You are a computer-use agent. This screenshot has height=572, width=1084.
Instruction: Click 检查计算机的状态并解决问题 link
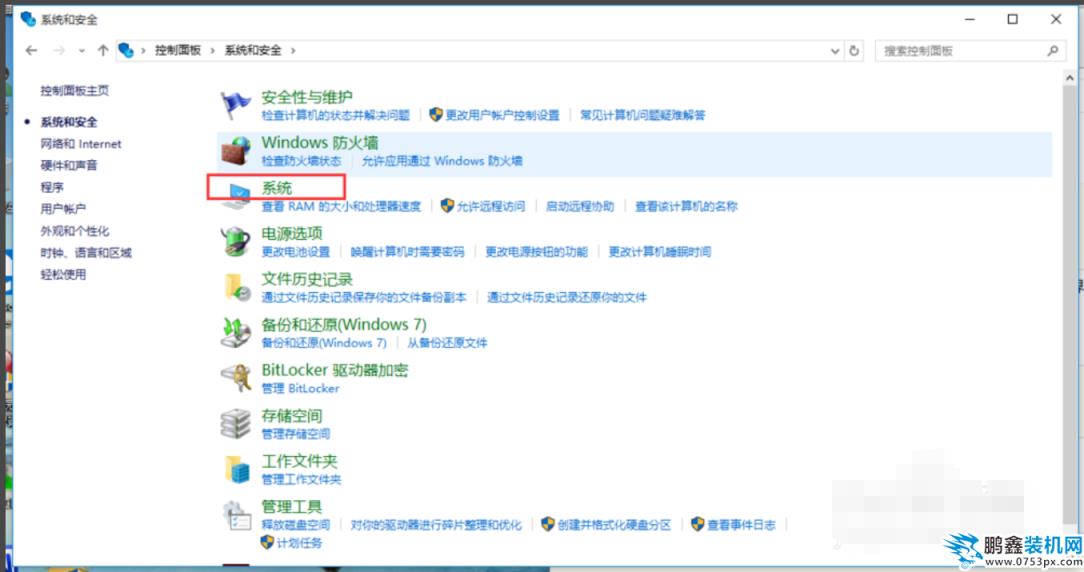(336, 116)
